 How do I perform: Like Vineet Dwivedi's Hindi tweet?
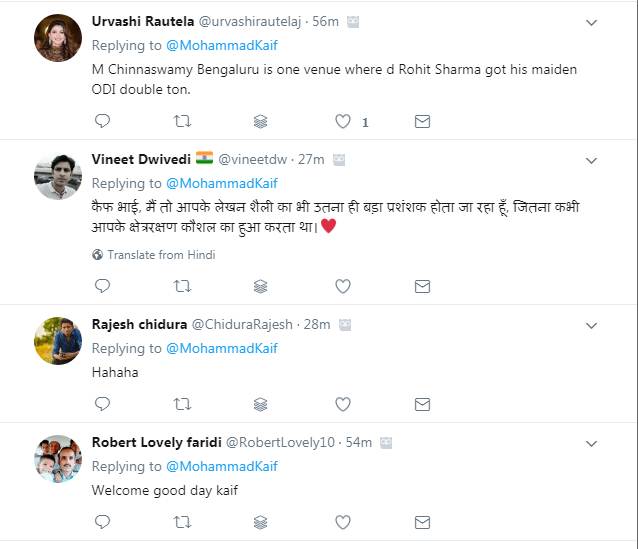[343, 286]
